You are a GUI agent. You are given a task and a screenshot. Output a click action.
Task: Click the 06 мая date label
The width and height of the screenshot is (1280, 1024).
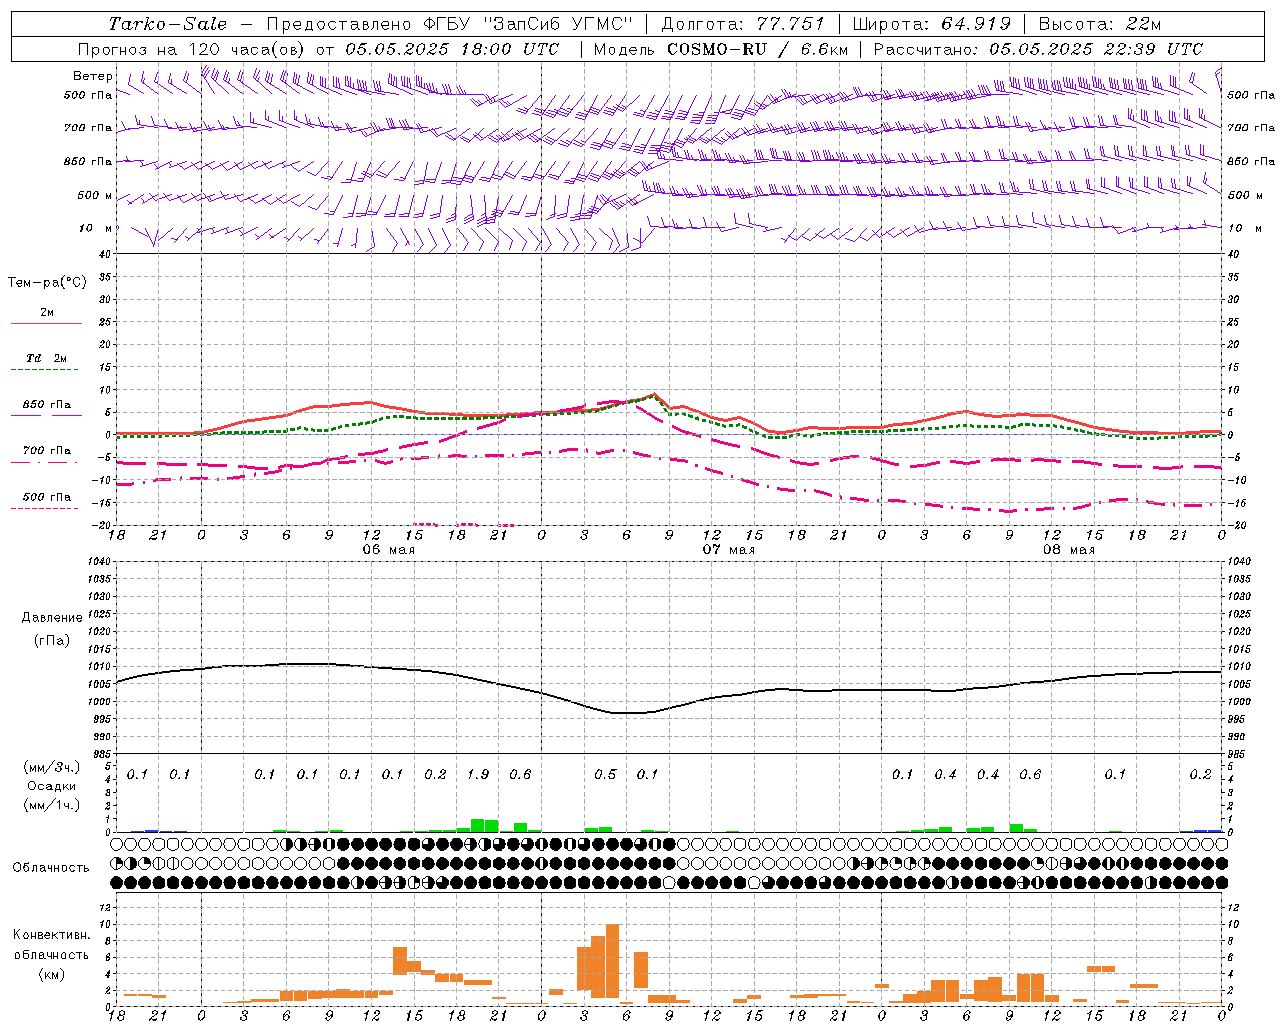(388, 550)
